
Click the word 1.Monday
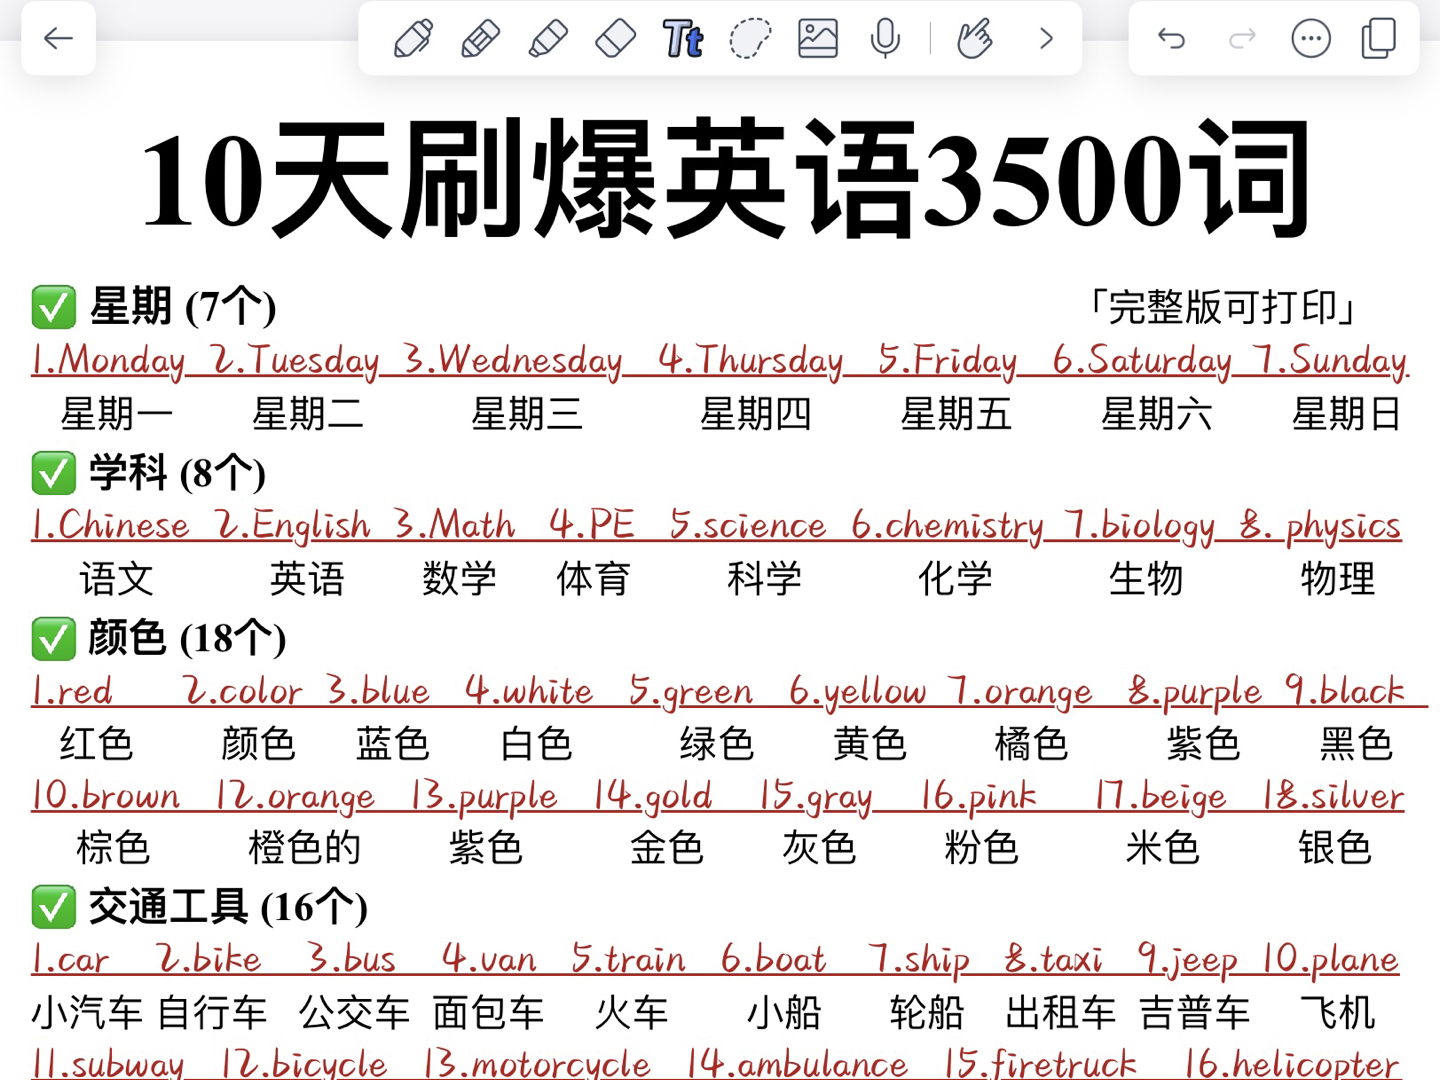click(108, 360)
